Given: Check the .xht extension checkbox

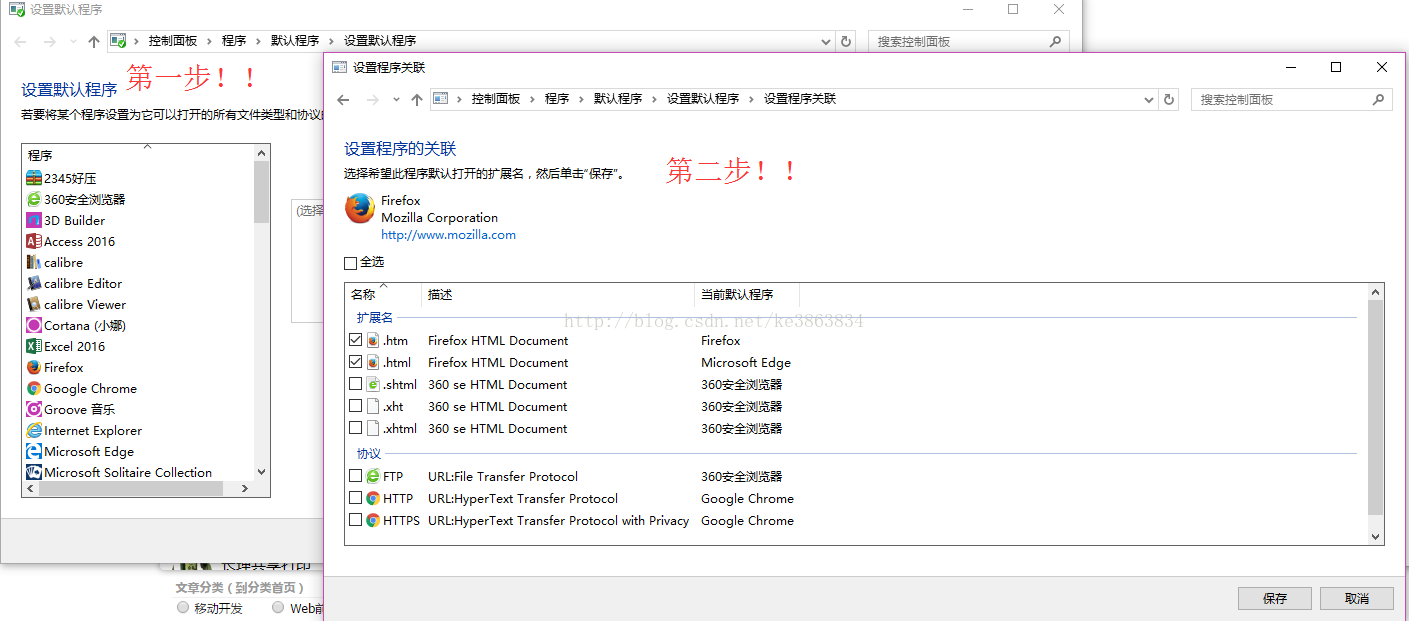Looking at the screenshot, I should tap(355, 406).
